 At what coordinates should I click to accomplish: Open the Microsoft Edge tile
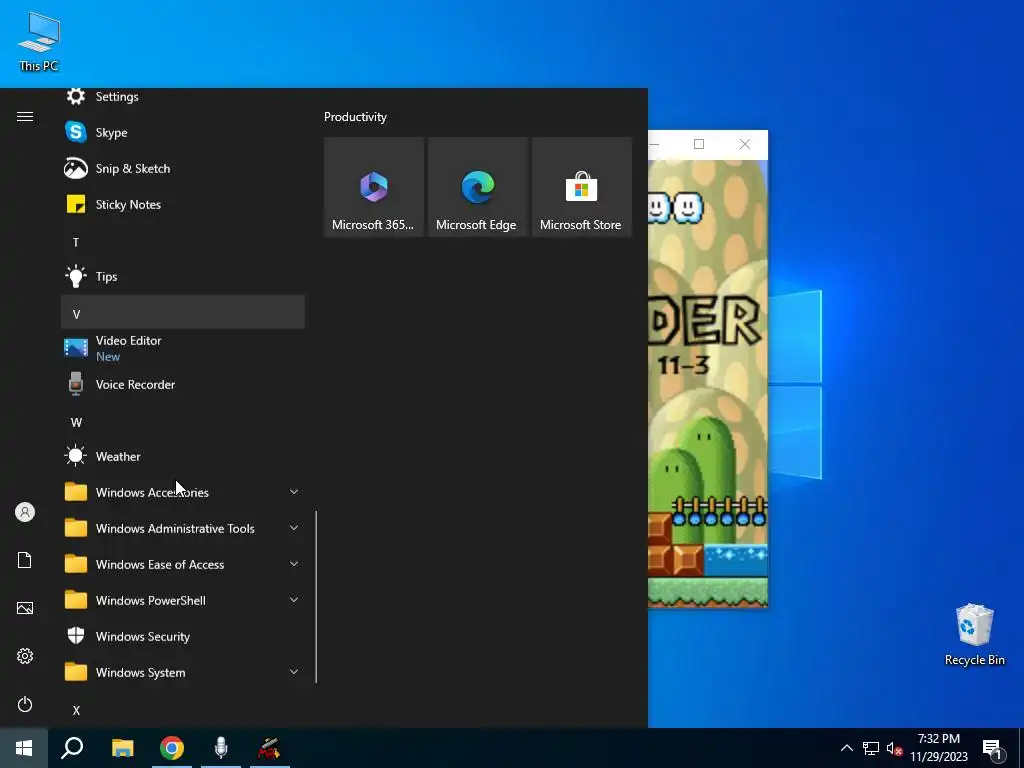[x=477, y=187]
